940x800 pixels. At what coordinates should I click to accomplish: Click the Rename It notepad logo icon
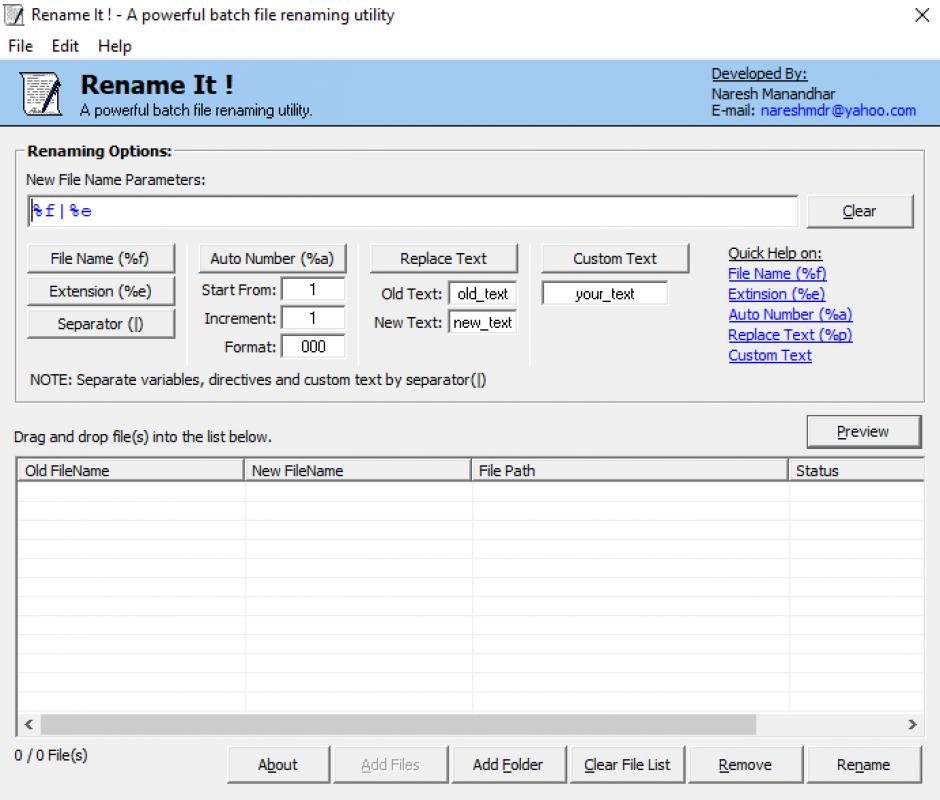pyautogui.click(x=41, y=93)
